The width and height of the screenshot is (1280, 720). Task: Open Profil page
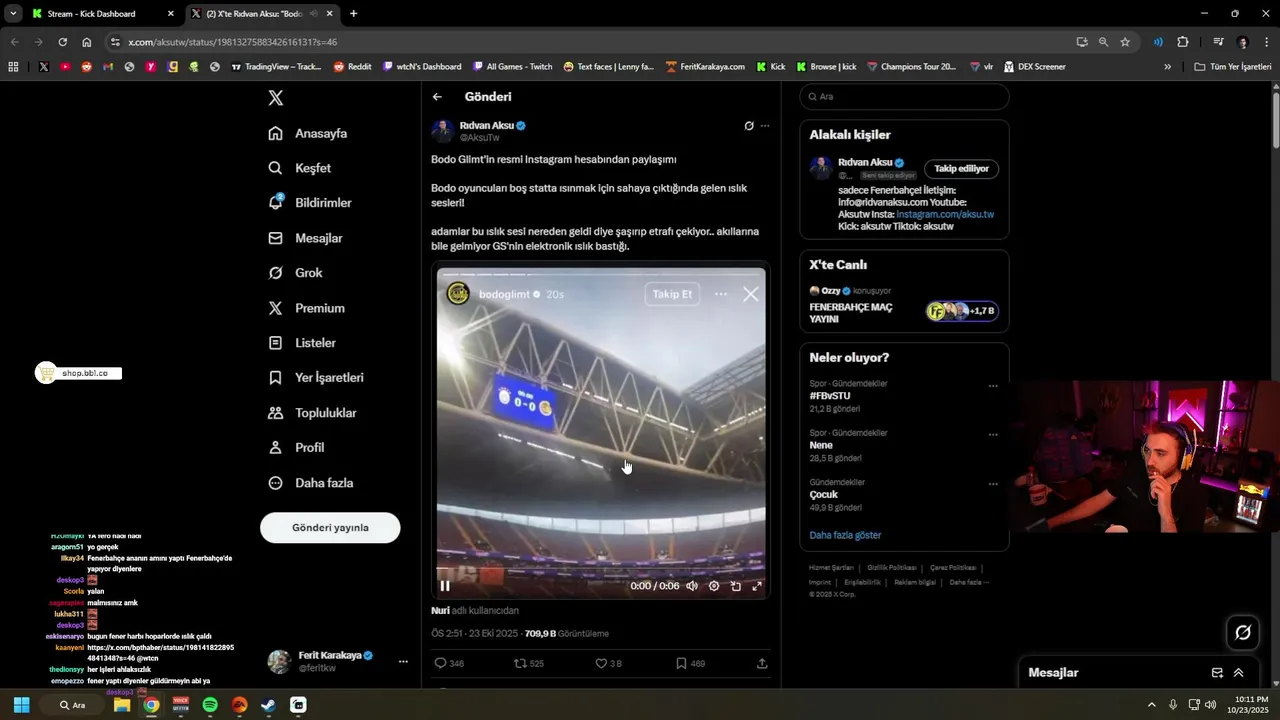(296, 448)
